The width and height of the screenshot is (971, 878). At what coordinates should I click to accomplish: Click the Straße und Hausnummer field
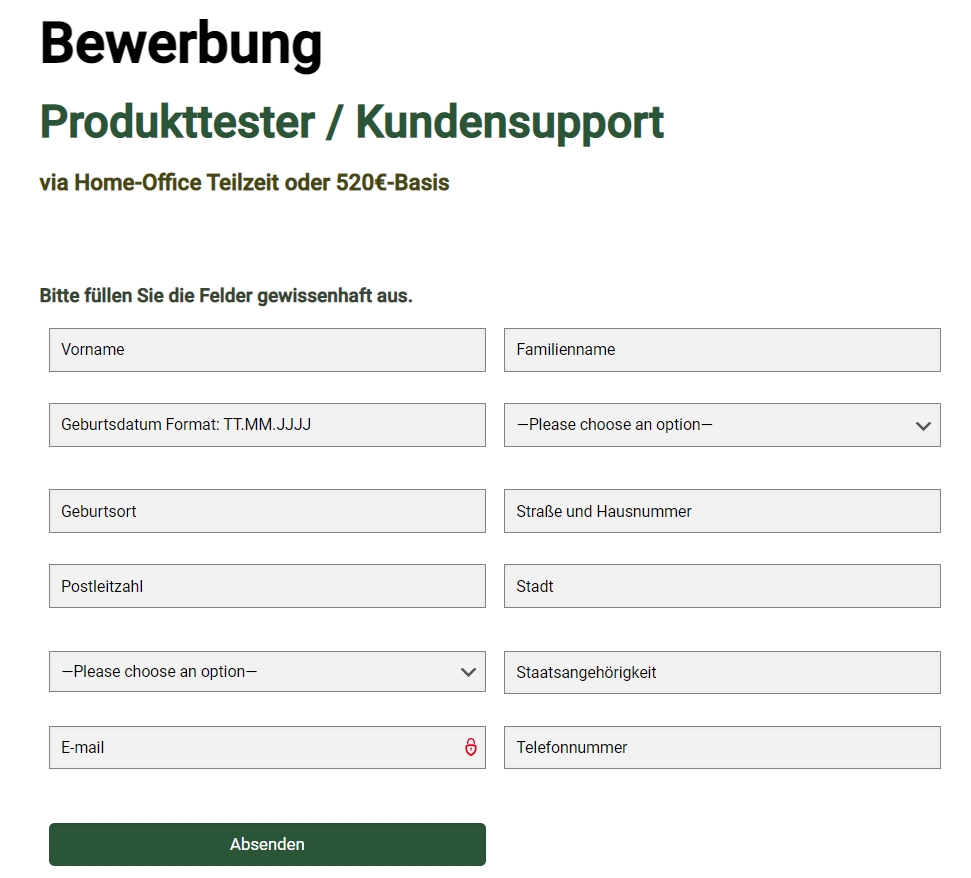coord(722,511)
